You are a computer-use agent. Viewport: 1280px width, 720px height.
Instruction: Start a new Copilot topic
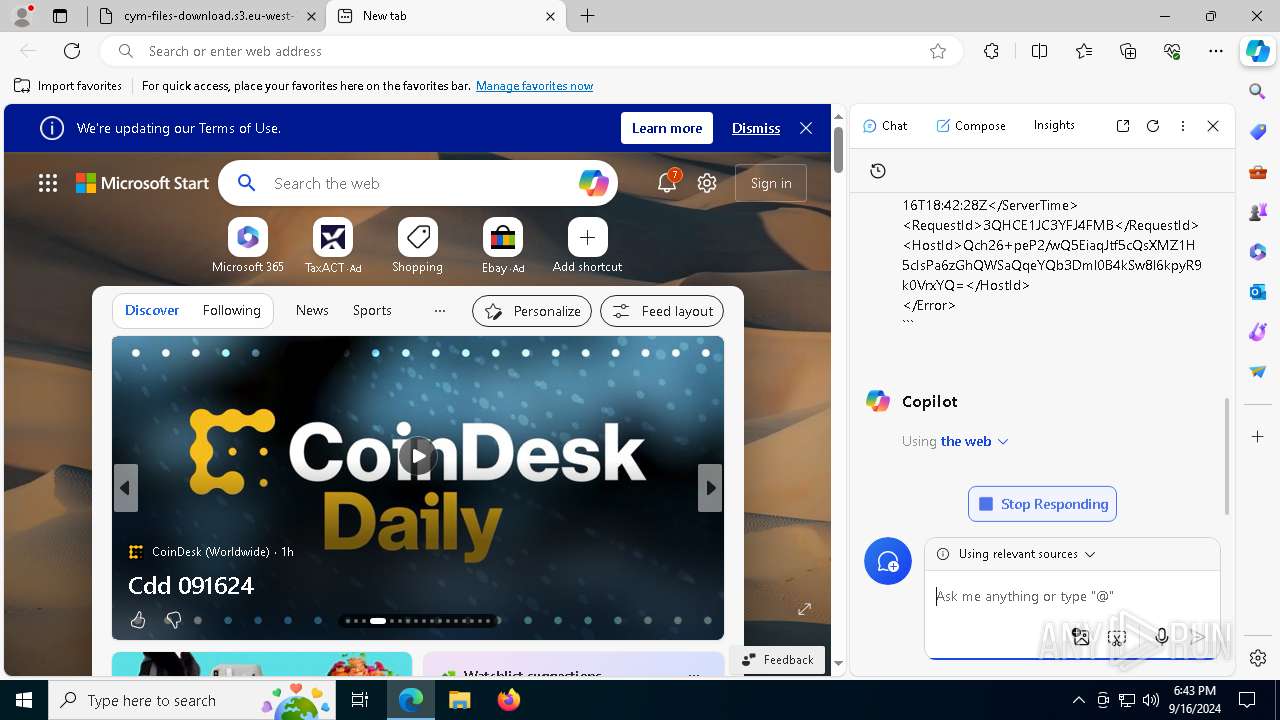click(x=888, y=562)
